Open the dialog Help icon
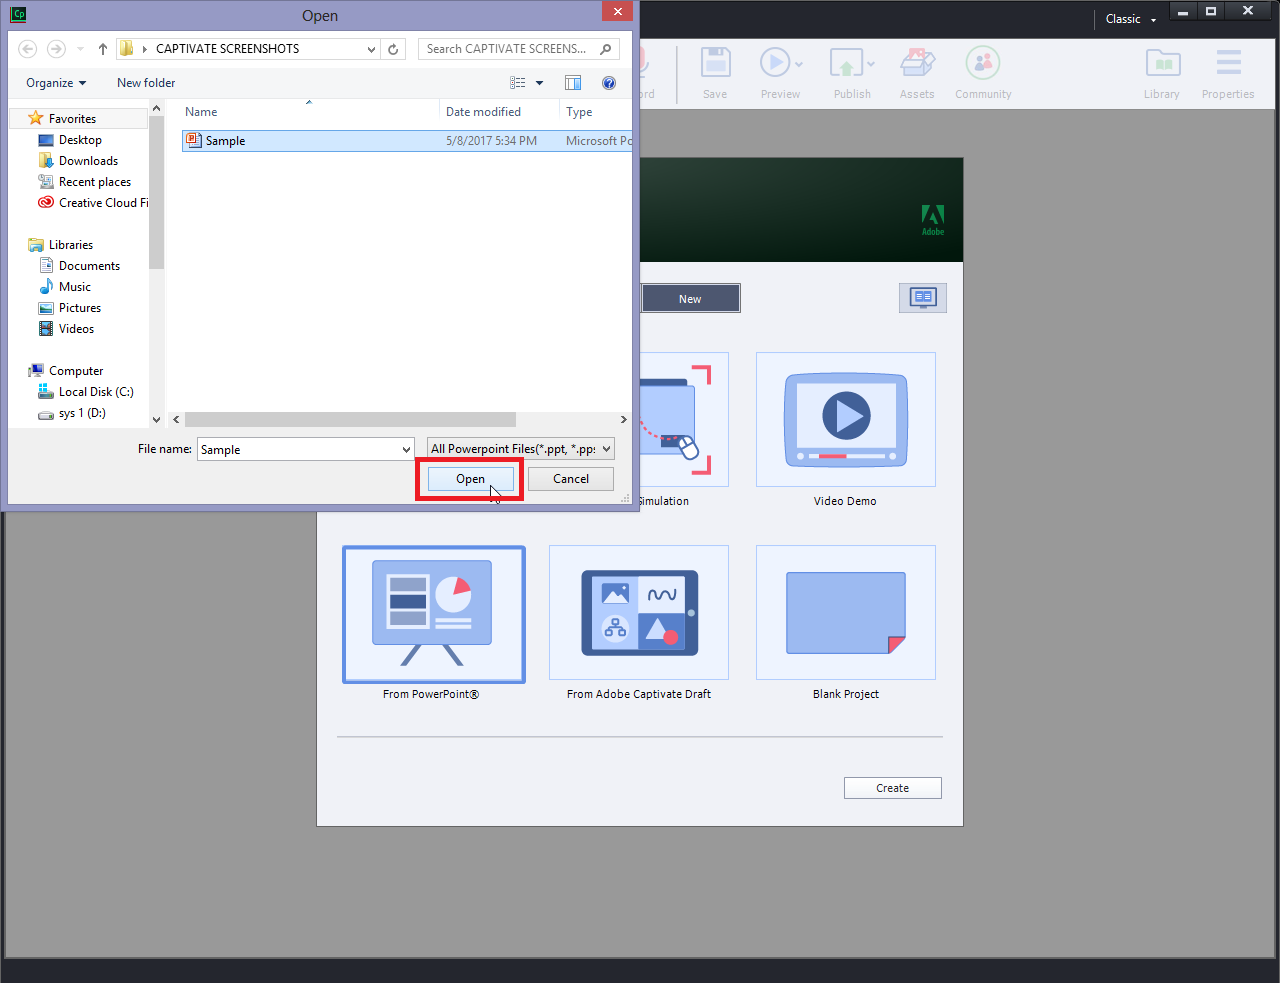 609,83
